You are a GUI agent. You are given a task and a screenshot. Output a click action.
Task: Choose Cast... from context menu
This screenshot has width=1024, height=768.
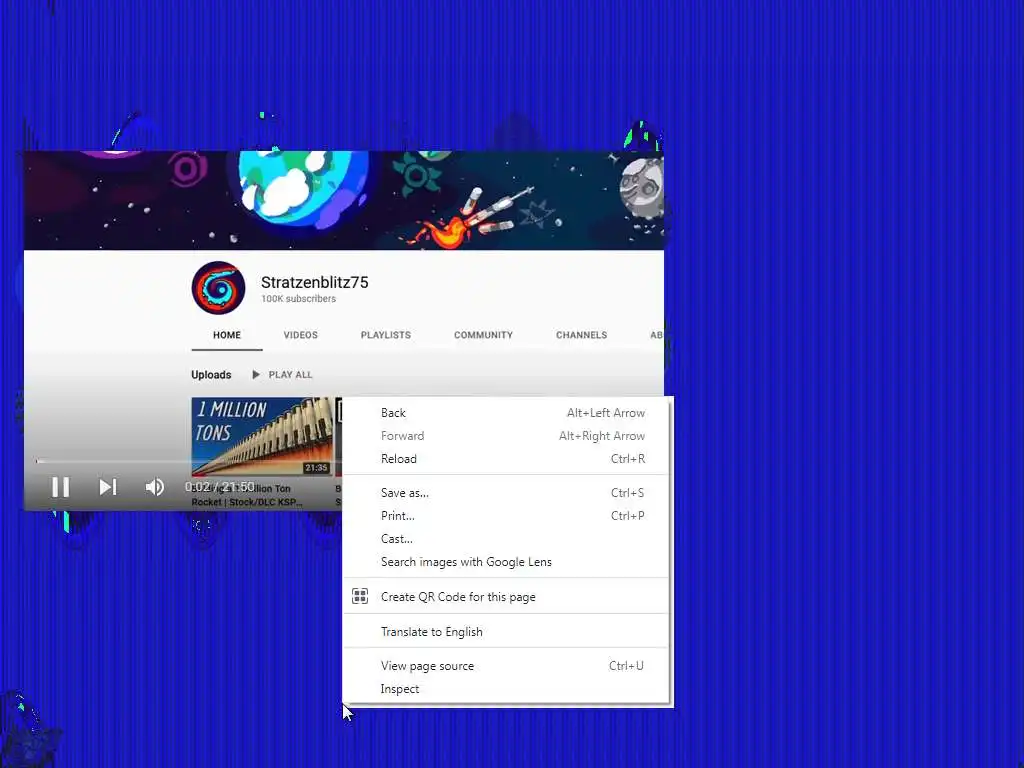506,539
